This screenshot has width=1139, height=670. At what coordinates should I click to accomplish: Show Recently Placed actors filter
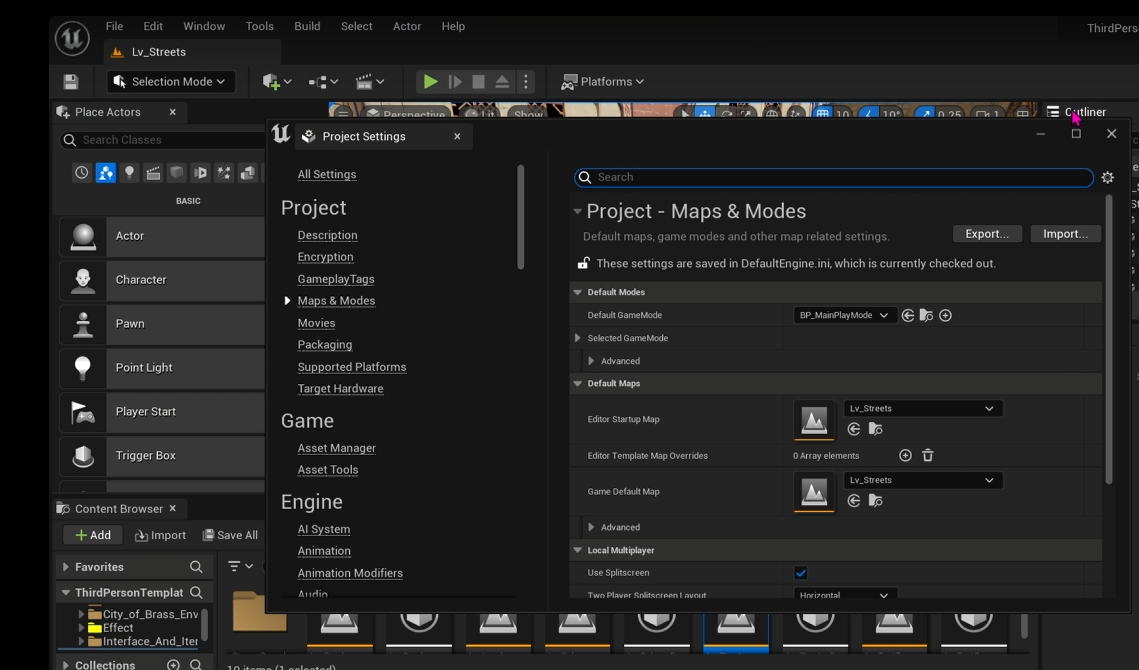click(x=81, y=172)
